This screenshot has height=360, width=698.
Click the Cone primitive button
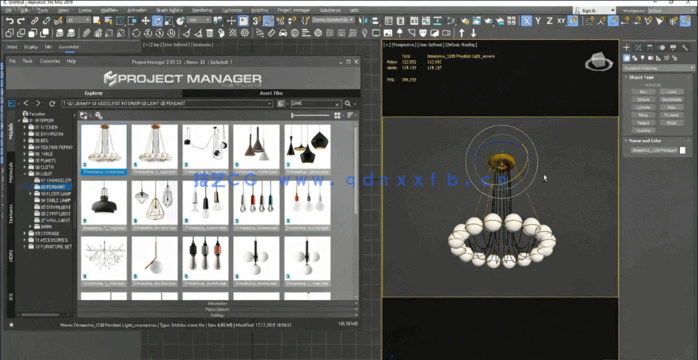click(x=671, y=92)
